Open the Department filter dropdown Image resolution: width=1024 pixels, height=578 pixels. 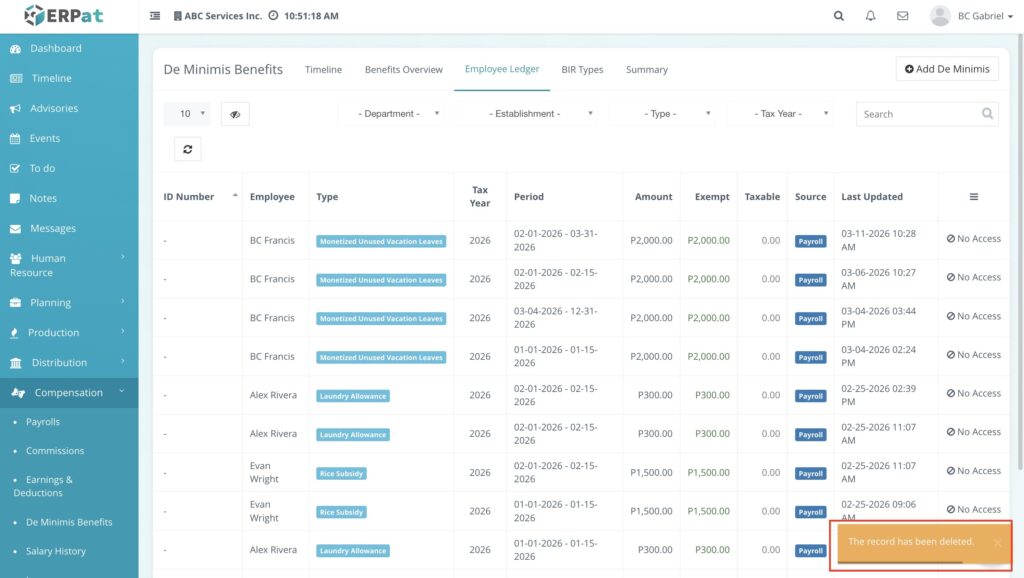point(392,114)
